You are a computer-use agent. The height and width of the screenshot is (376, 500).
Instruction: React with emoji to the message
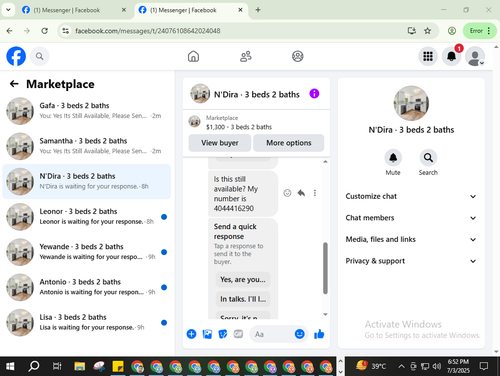[x=287, y=193]
